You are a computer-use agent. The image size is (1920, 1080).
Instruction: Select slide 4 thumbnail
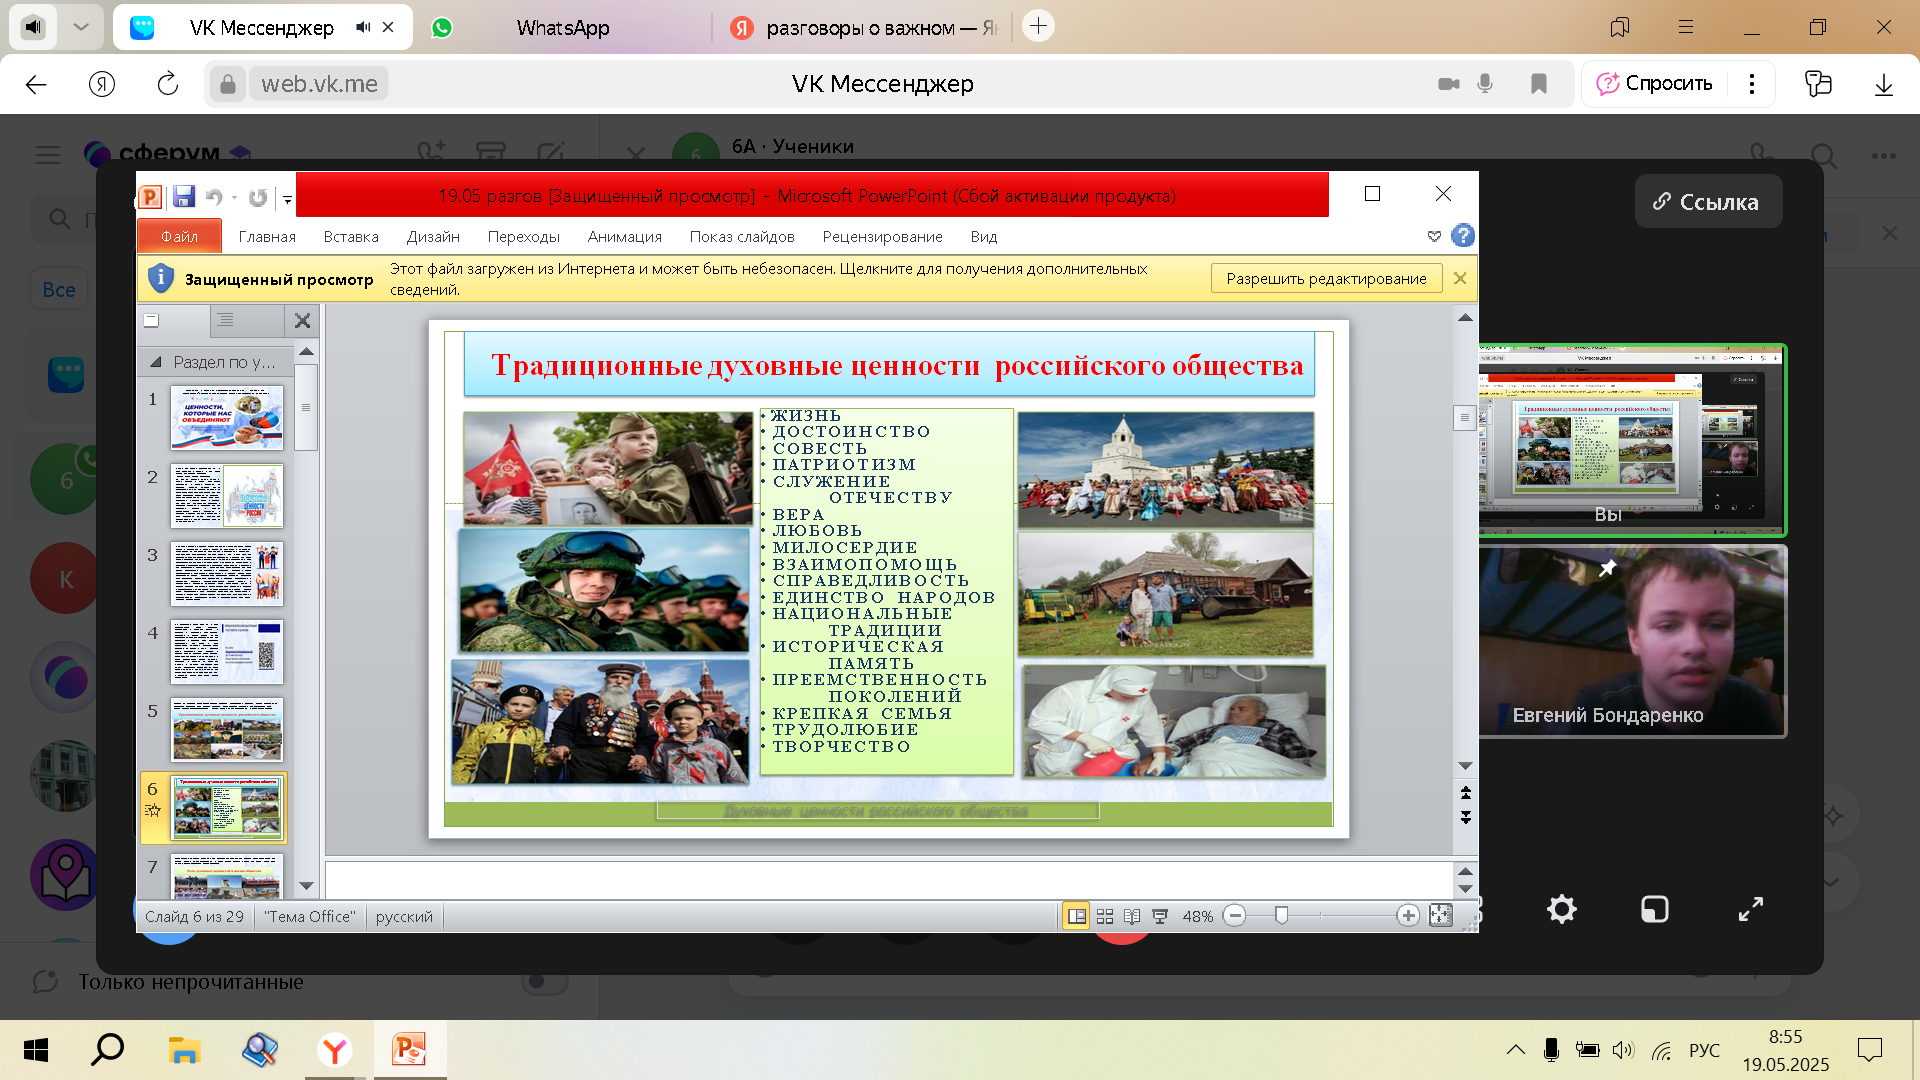[227, 652]
